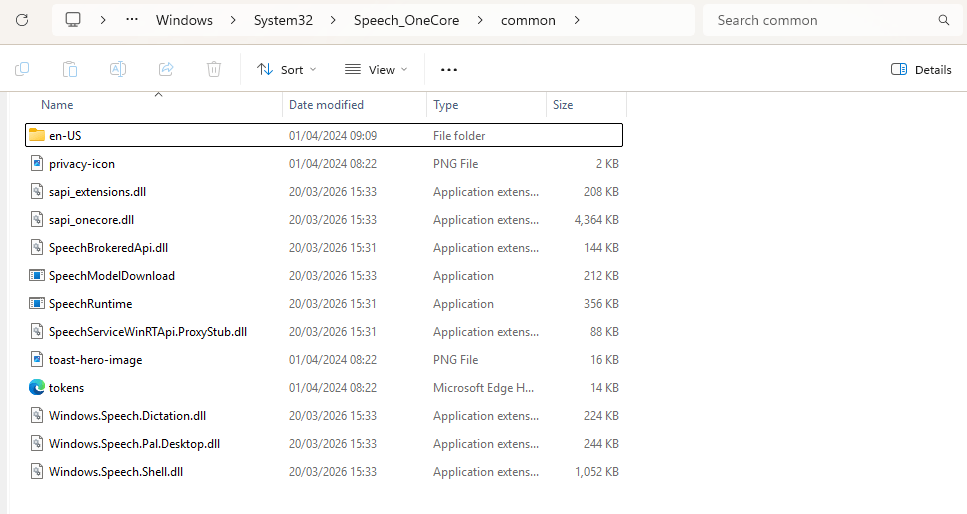Click the Copy icon in the toolbar
Viewport: 967px width, 514px height.
tap(22, 69)
